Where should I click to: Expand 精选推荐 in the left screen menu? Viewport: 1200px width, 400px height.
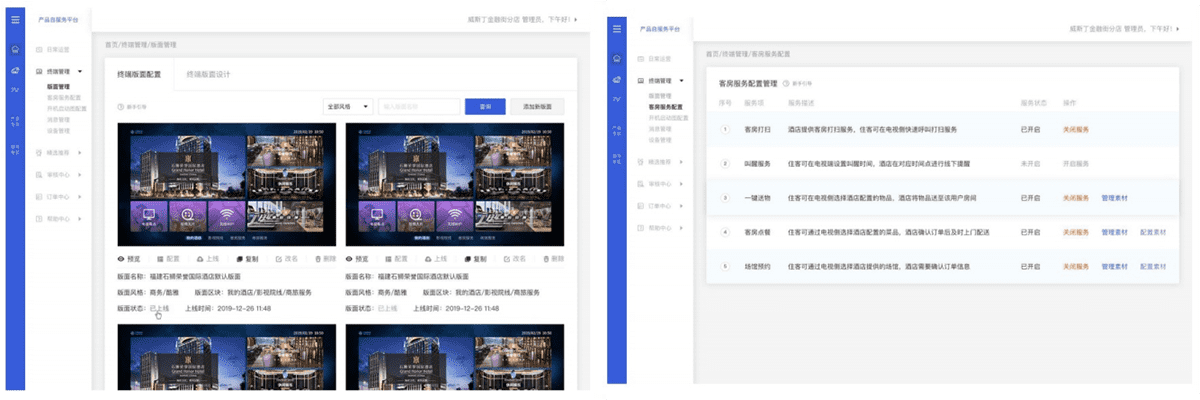tap(79, 152)
